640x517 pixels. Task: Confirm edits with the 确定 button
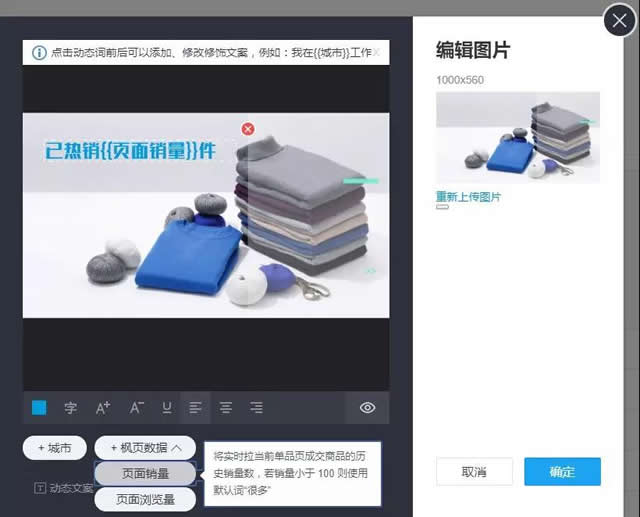(x=562, y=472)
